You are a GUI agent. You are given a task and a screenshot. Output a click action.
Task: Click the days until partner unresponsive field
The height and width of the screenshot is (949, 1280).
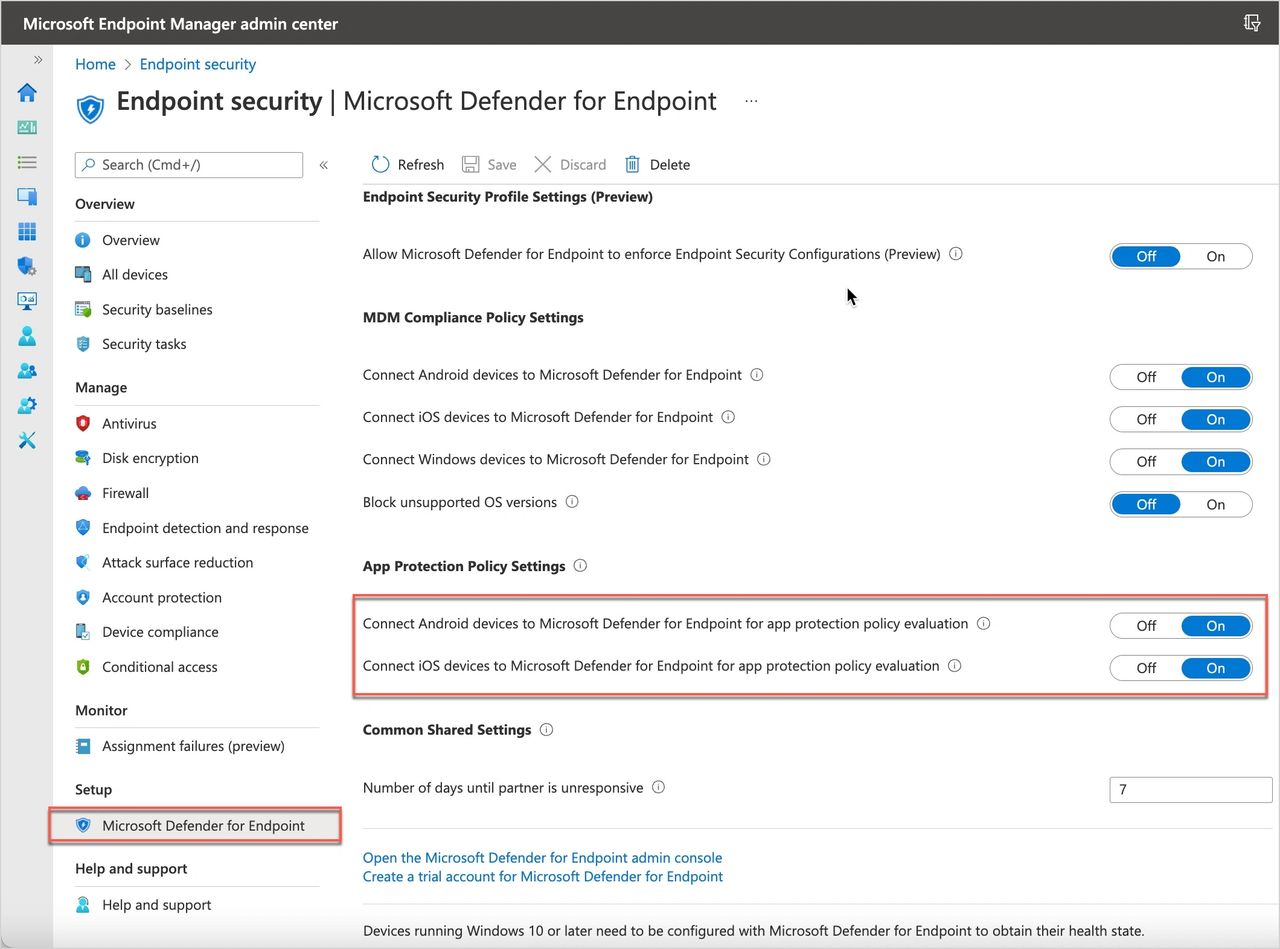coord(1190,790)
